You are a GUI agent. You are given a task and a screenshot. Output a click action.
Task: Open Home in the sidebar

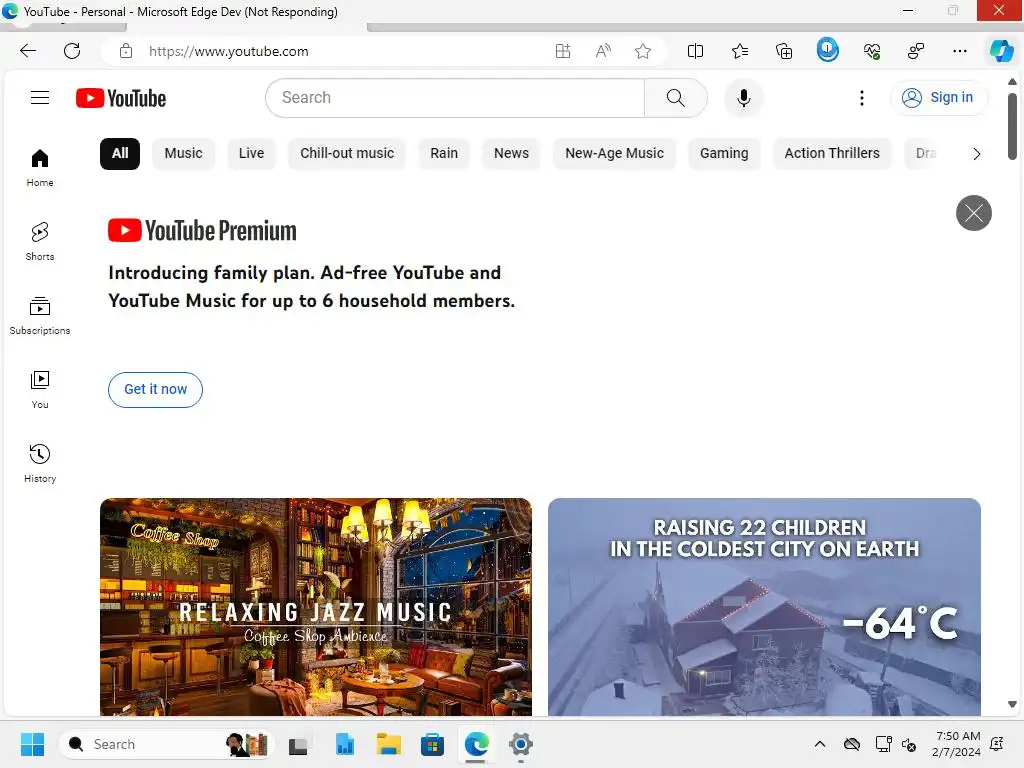tap(40, 168)
